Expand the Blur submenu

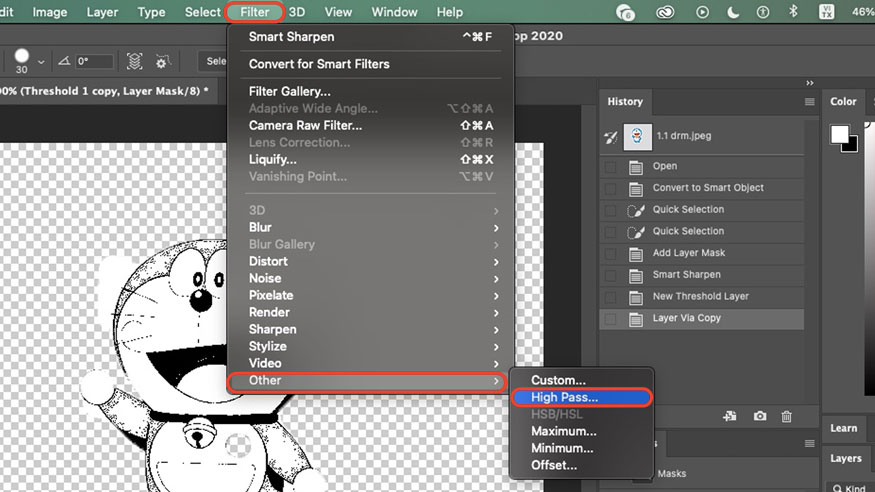[x=371, y=228]
